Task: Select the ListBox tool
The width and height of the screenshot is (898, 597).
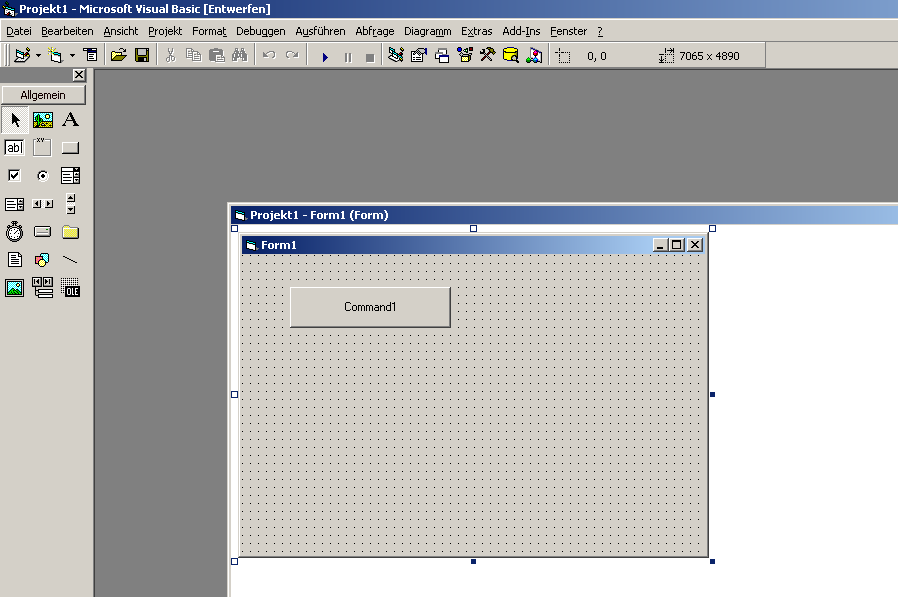Action: tap(15, 204)
